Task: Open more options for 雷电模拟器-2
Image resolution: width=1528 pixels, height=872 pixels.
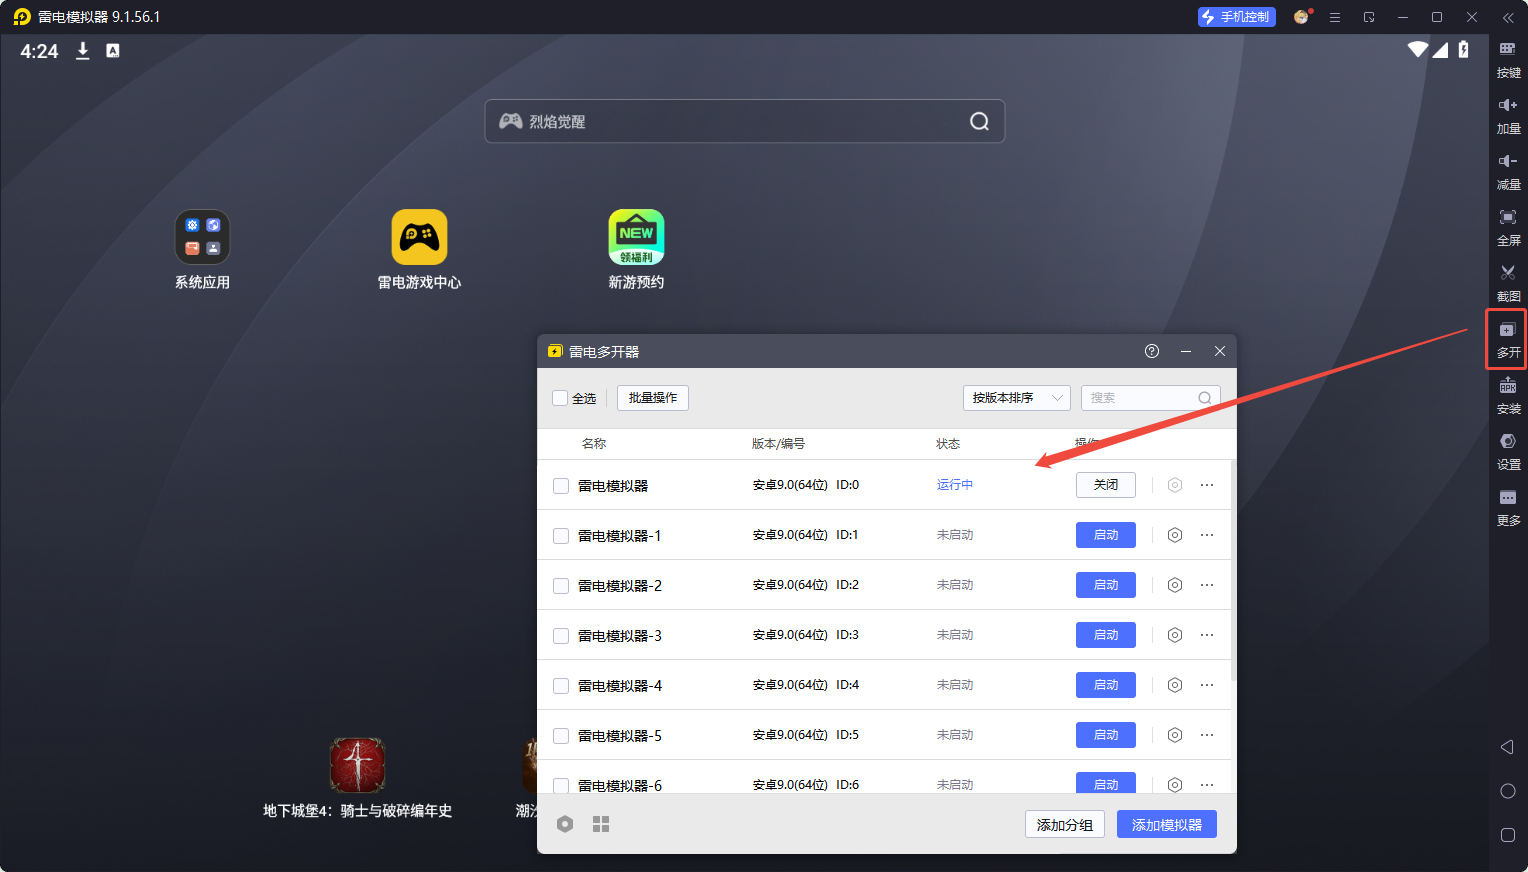Action: pyautogui.click(x=1207, y=585)
